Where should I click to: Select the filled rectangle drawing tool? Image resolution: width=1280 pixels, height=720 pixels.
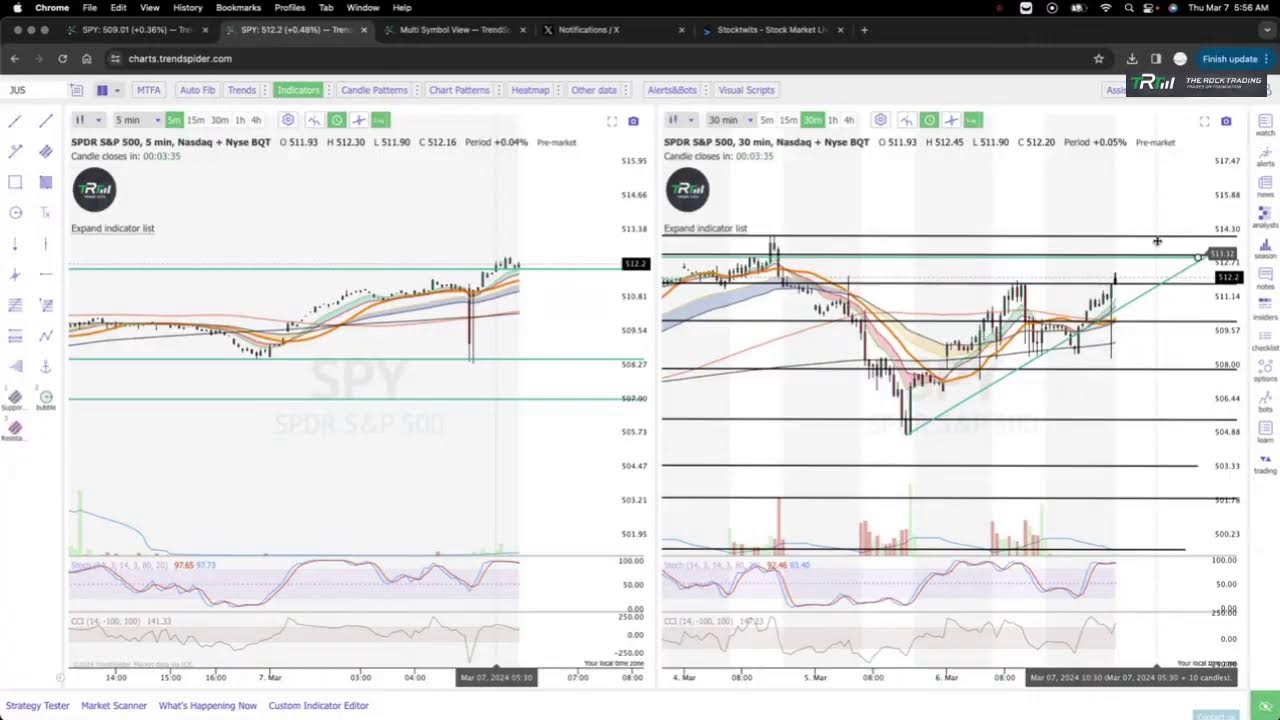(x=45, y=182)
